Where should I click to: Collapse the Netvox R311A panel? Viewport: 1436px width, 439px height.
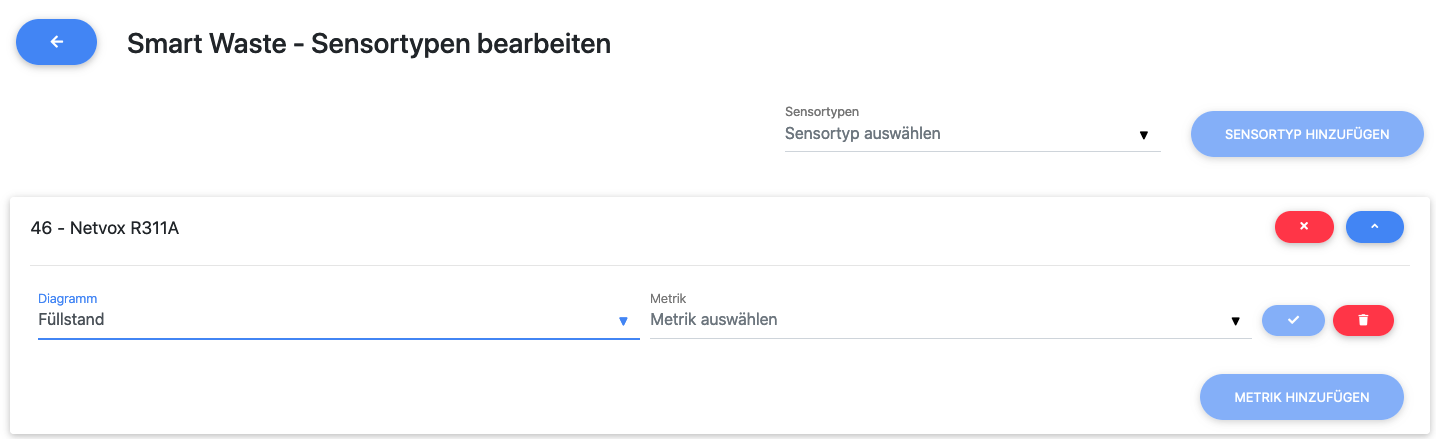click(1374, 227)
